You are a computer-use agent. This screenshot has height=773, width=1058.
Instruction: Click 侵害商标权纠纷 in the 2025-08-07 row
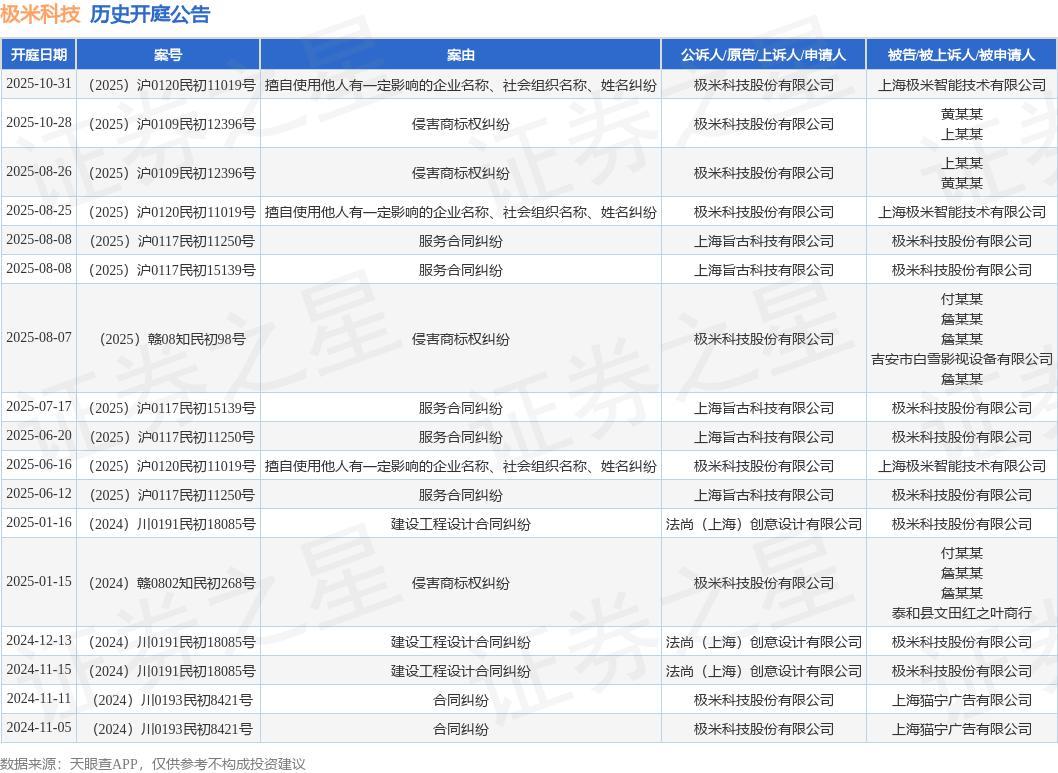tap(460, 339)
